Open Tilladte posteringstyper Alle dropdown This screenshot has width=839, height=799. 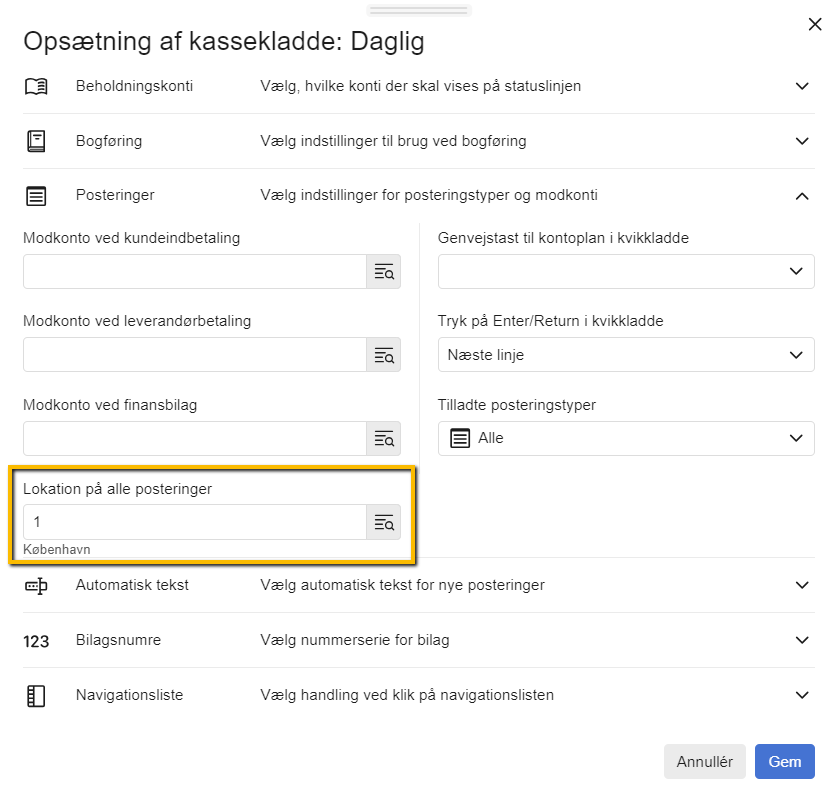pos(626,439)
